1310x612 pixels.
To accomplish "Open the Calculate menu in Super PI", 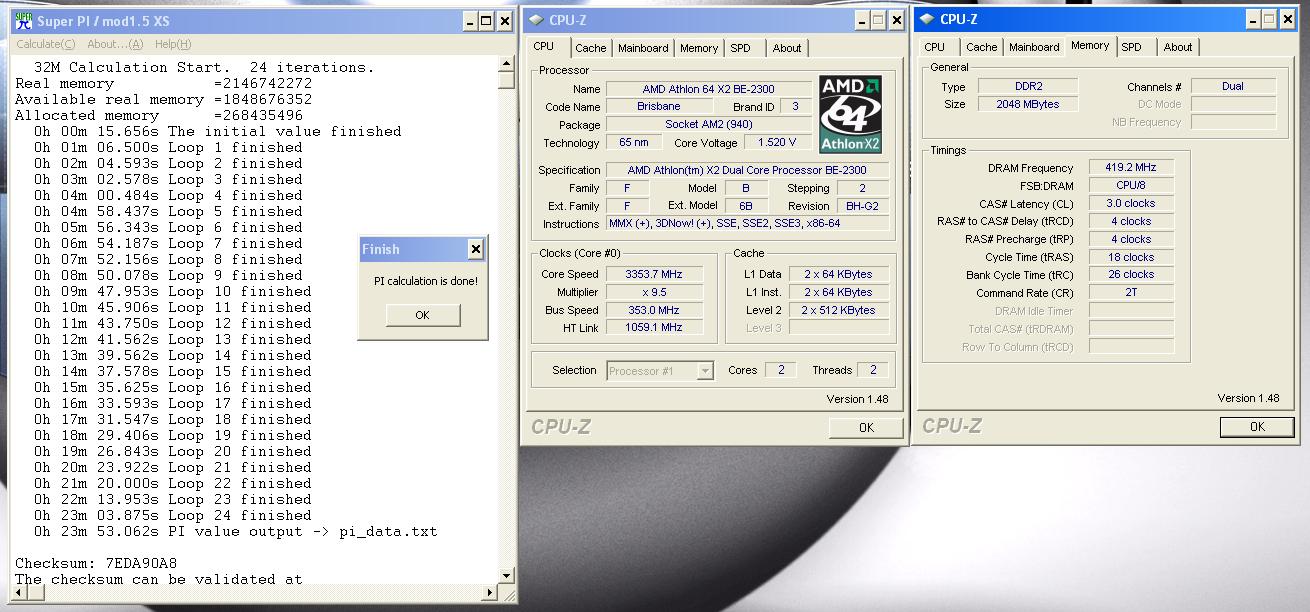I will (x=45, y=44).
